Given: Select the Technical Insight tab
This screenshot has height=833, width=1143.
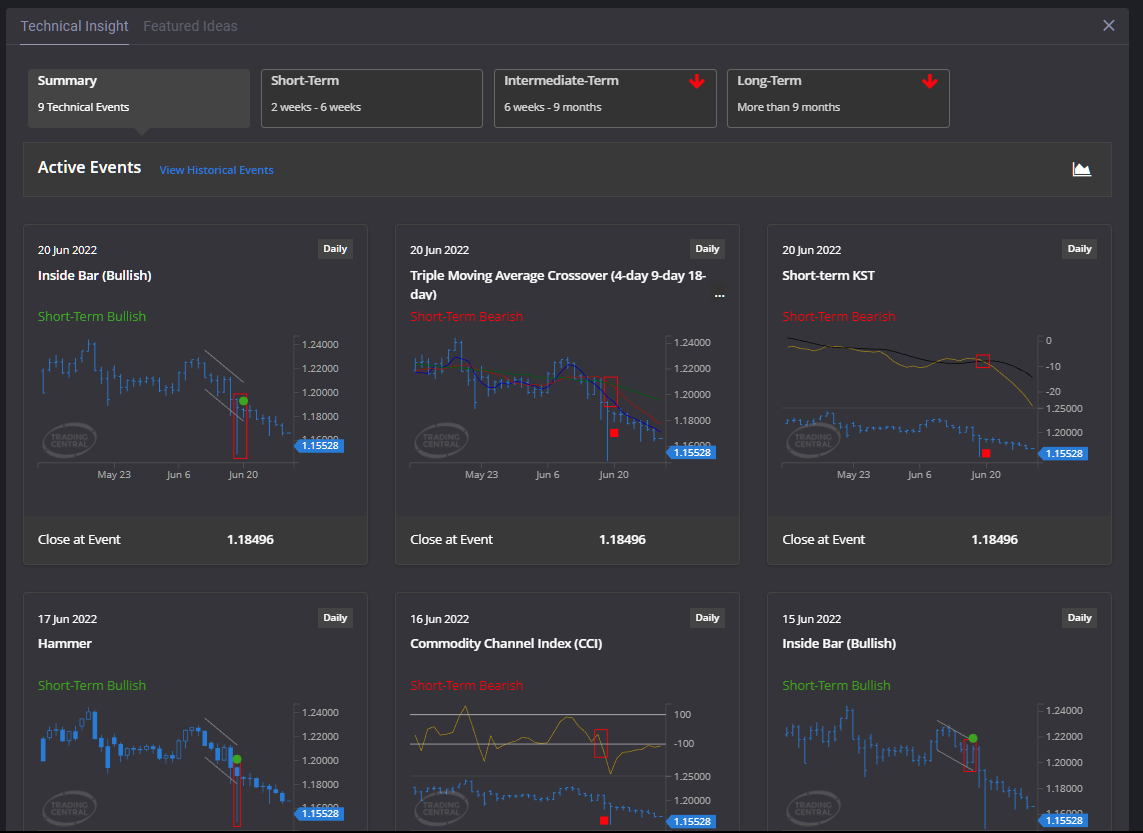Looking at the screenshot, I should [x=74, y=26].
